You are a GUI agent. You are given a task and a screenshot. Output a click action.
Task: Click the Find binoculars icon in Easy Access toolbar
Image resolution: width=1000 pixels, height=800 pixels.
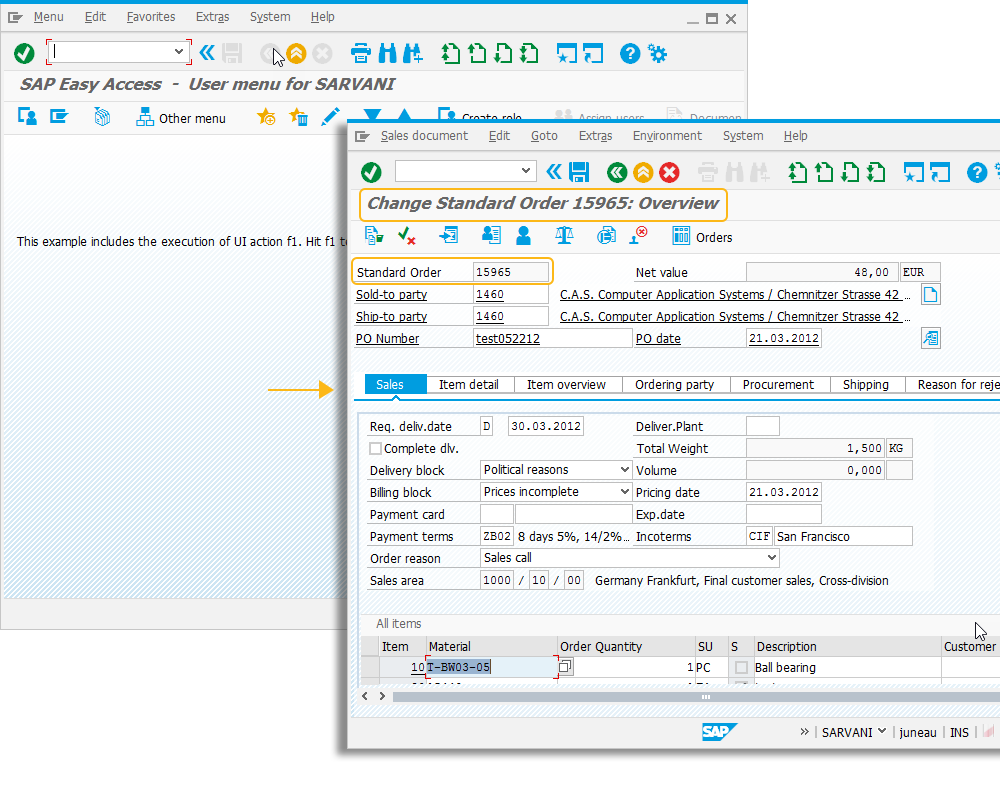coord(387,53)
